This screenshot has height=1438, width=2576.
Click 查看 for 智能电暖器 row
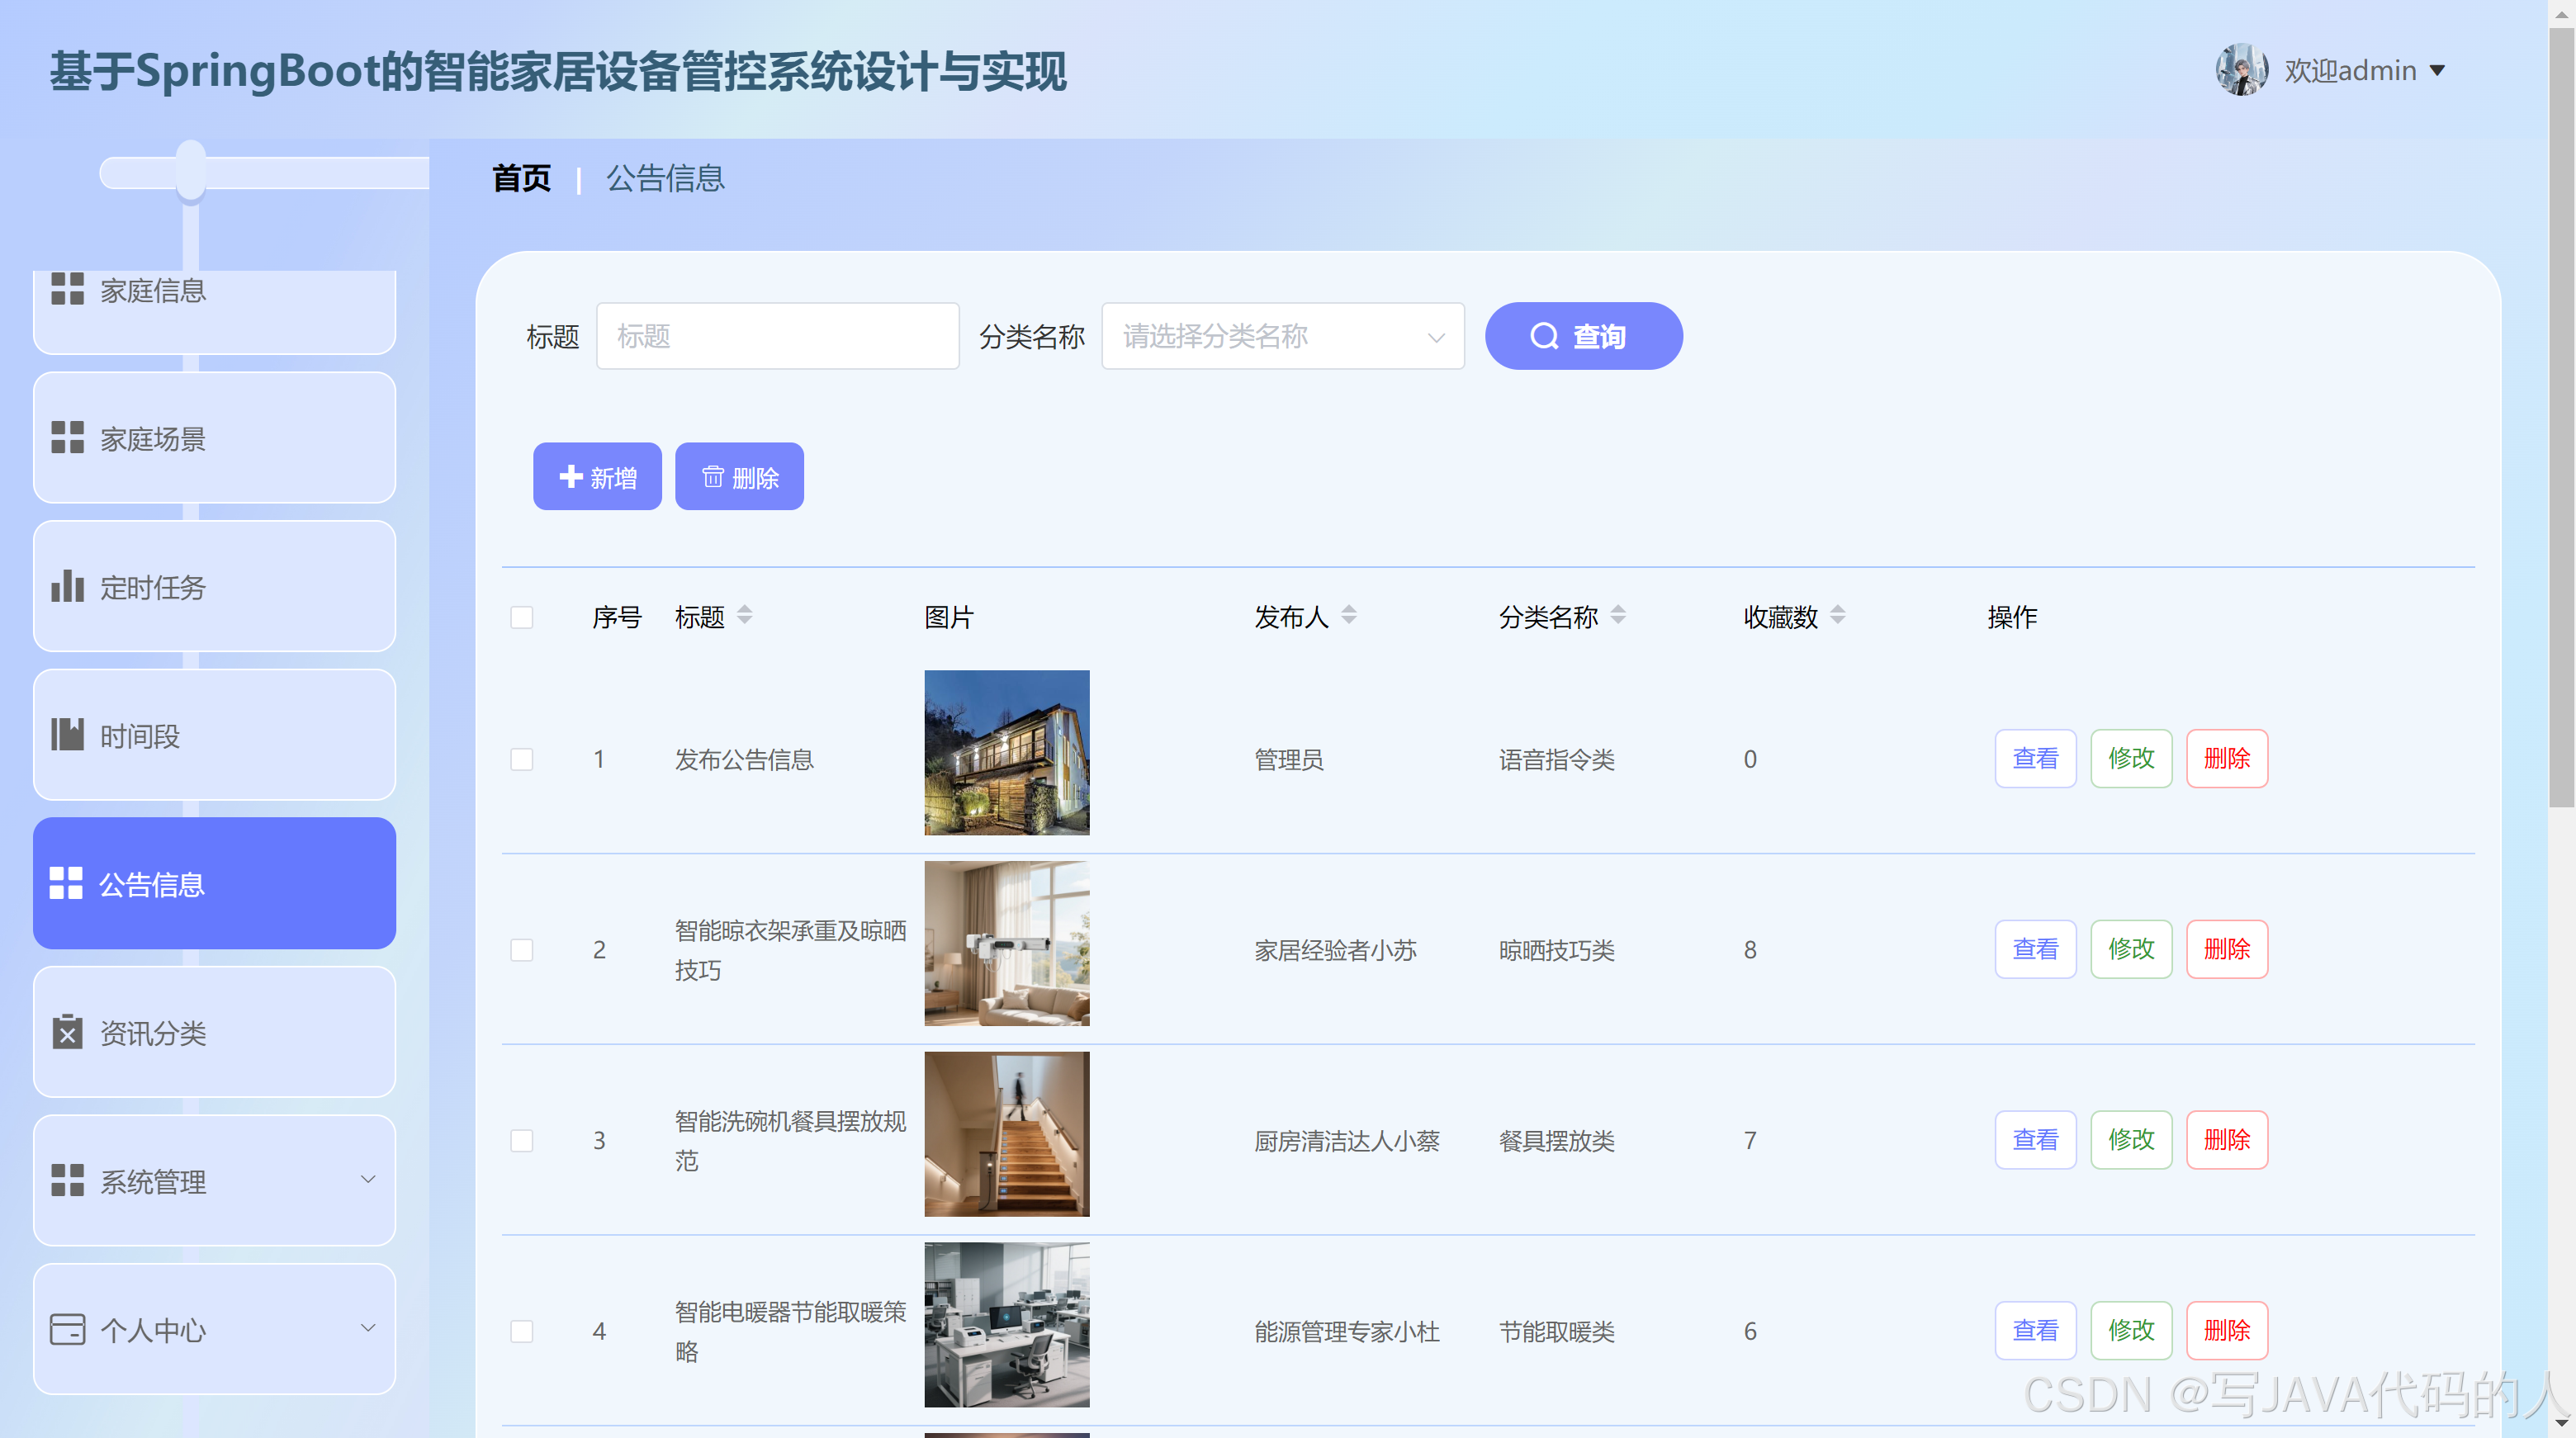[x=2035, y=1331]
